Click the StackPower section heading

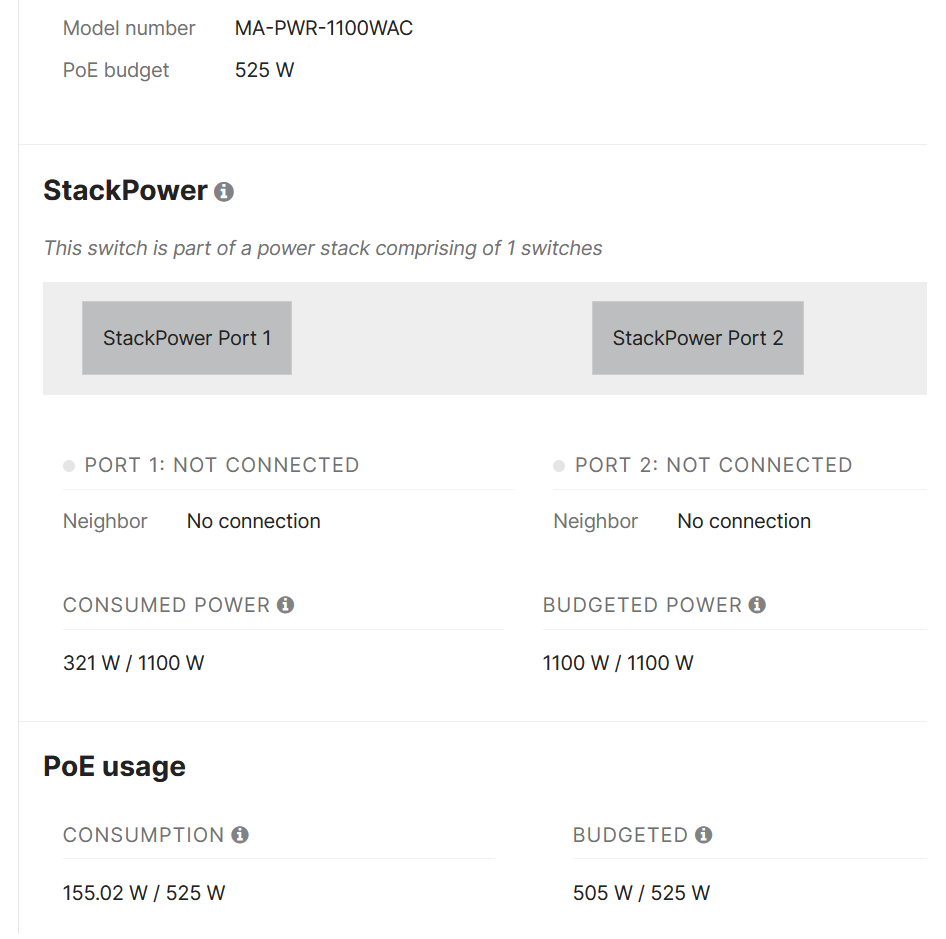coord(125,191)
